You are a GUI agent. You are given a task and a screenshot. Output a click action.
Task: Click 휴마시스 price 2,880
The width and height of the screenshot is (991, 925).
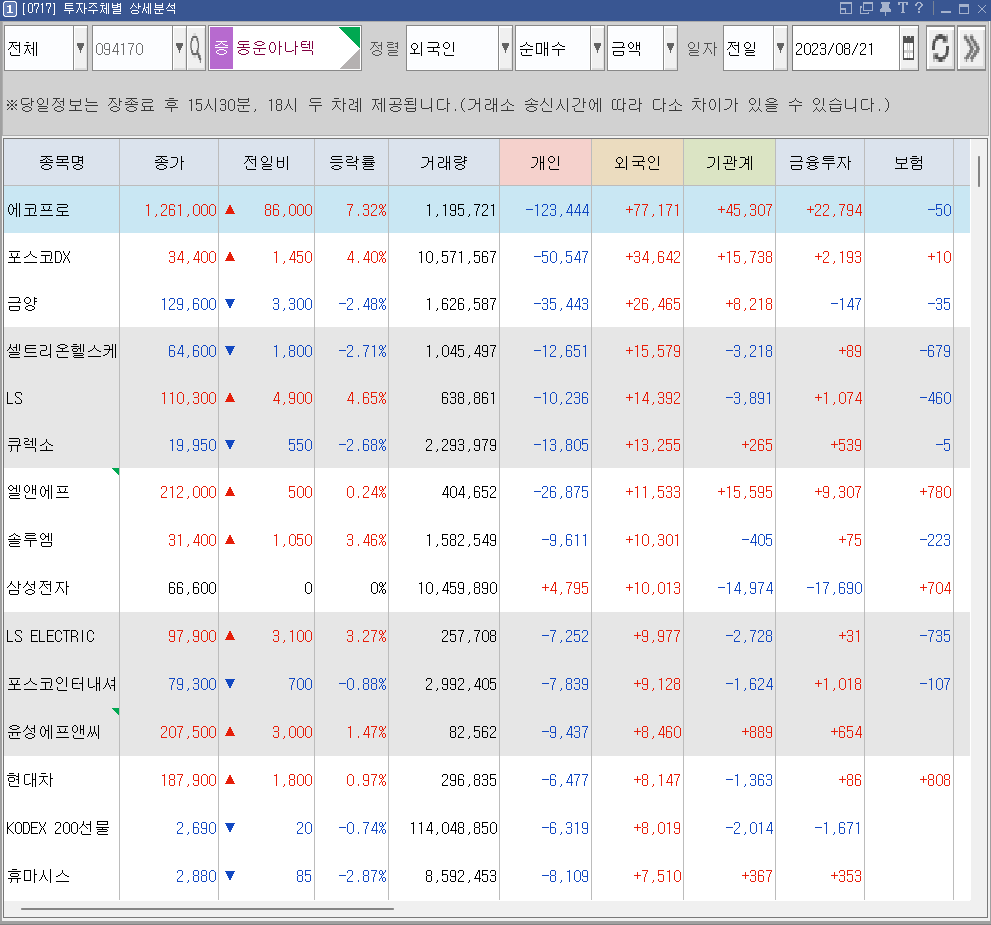(197, 876)
